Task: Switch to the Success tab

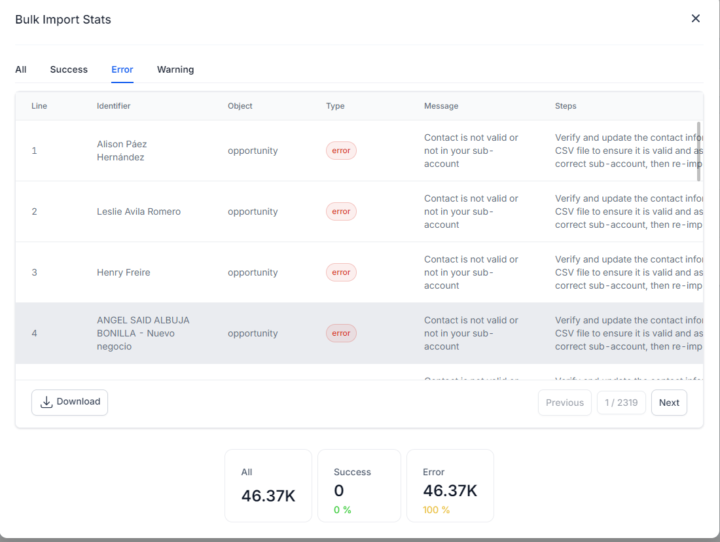Action: 69,69
